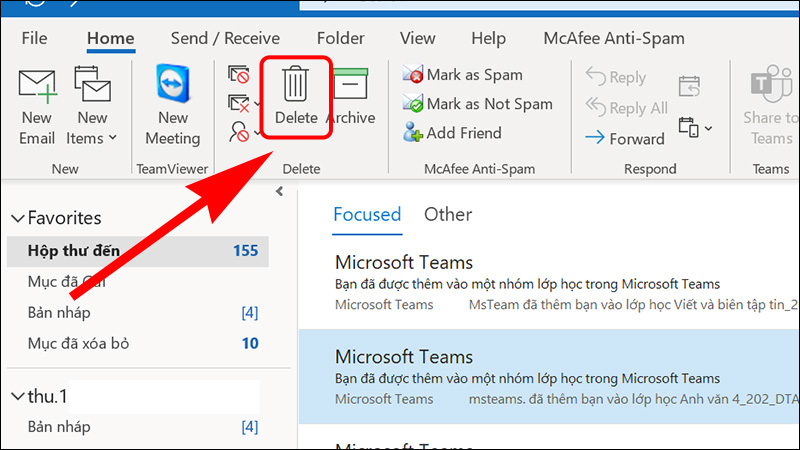Switch to the Focused inbox tab

[x=367, y=214]
